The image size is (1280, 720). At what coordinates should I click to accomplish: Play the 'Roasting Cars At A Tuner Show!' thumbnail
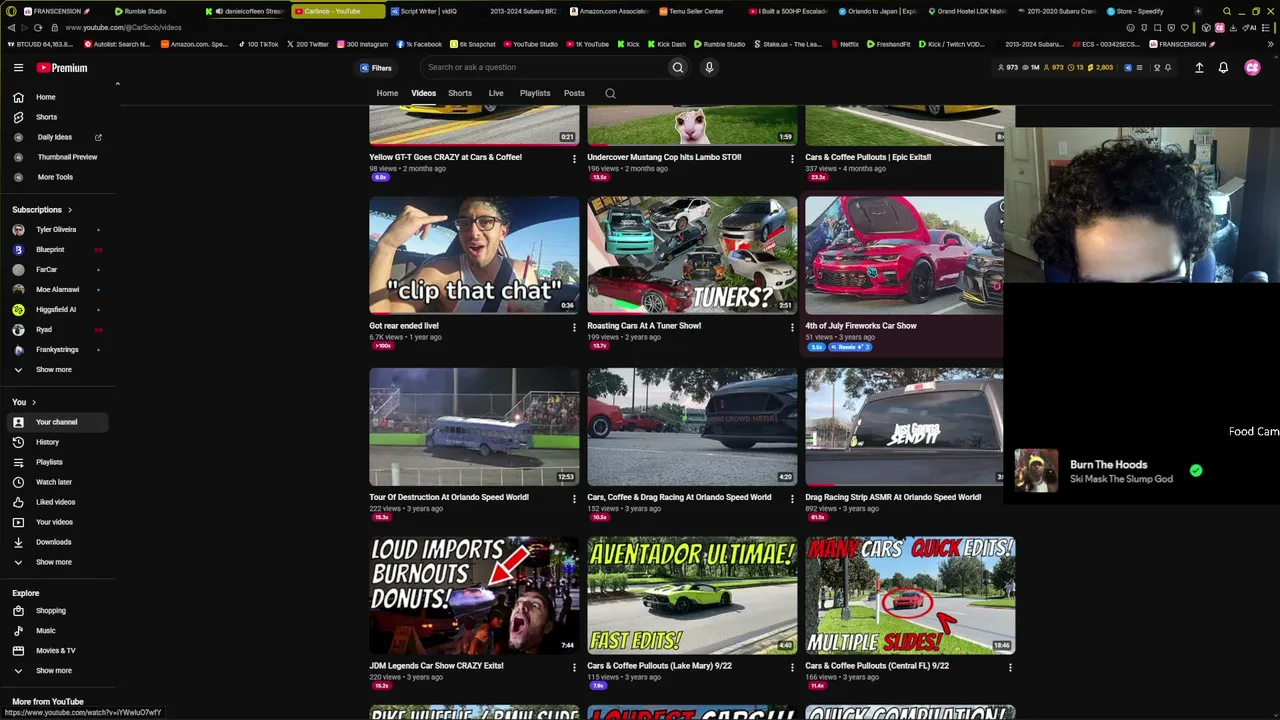point(692,256)
